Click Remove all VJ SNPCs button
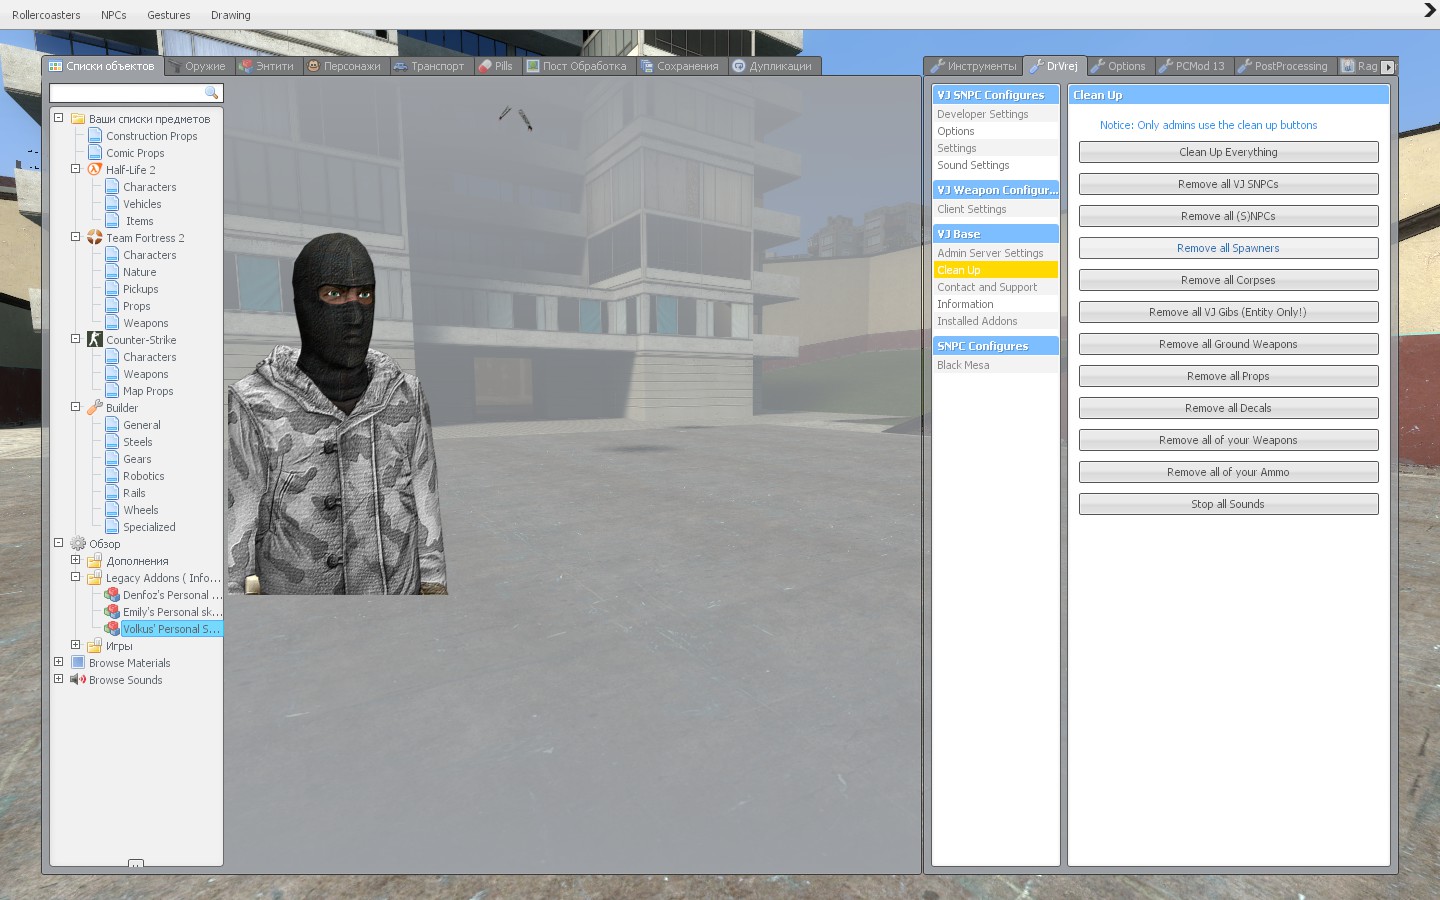 click(1228, 184)
